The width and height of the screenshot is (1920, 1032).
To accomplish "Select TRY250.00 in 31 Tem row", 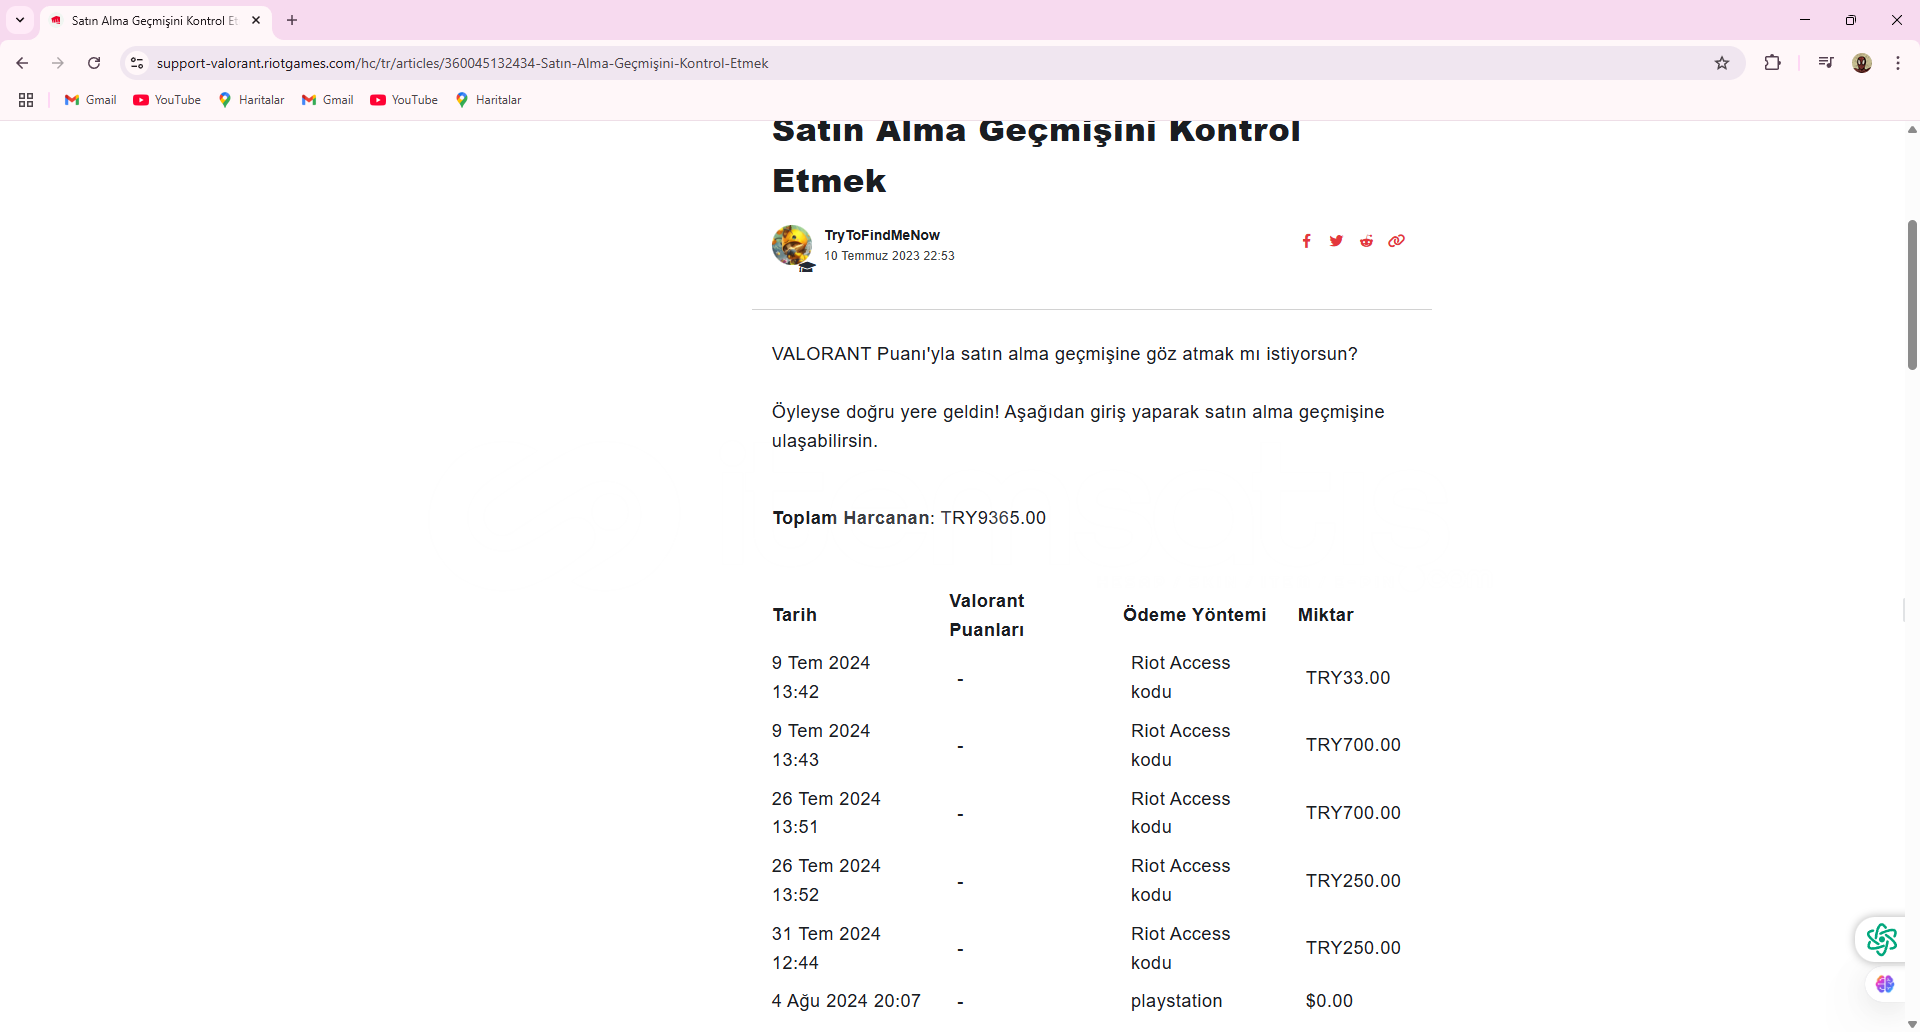I will [1353, 948].
